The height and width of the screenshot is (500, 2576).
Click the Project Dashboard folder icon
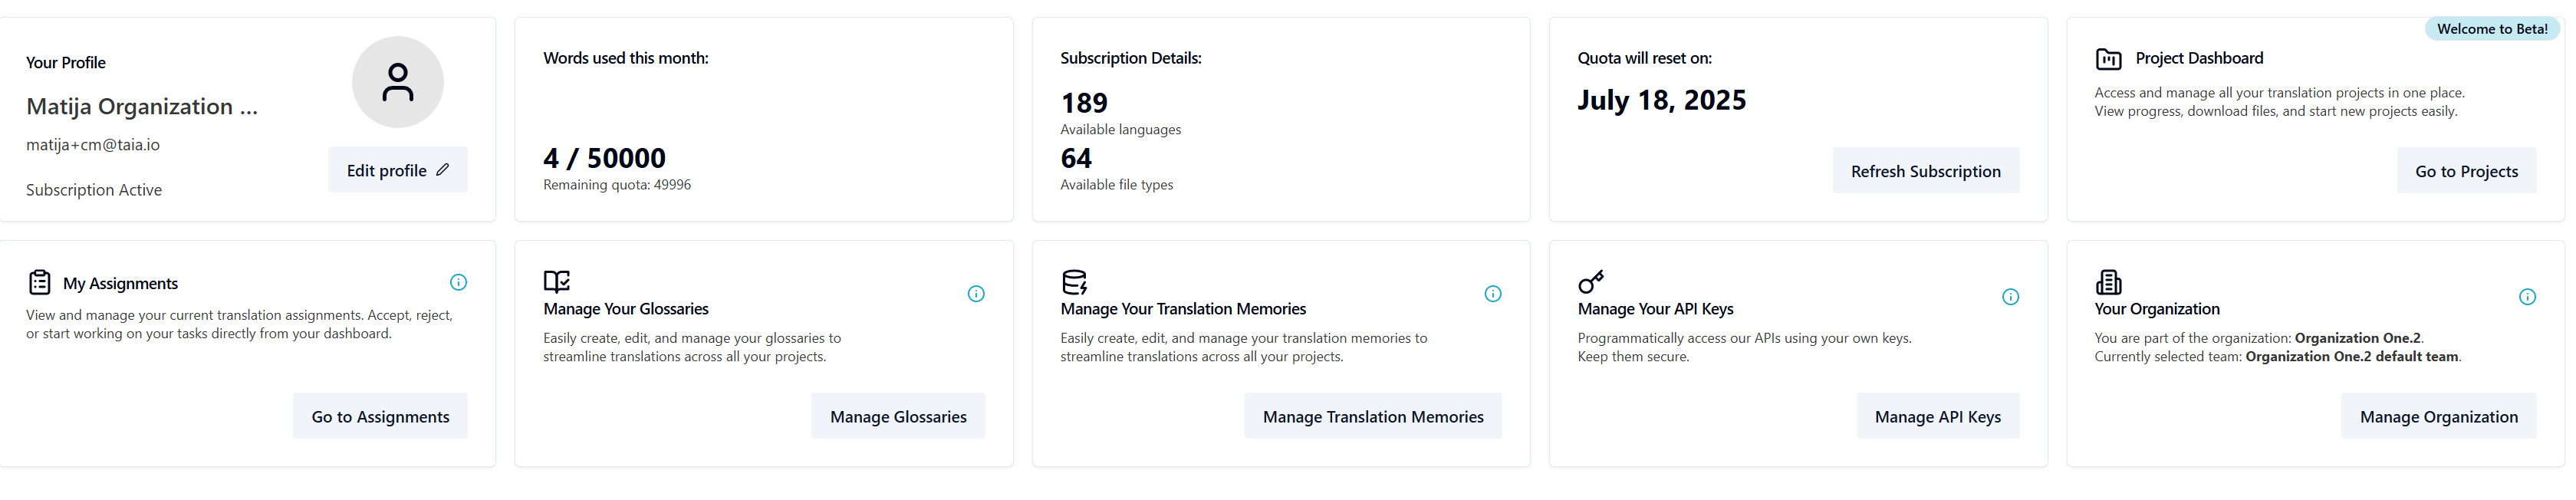tap(2108, 59)
